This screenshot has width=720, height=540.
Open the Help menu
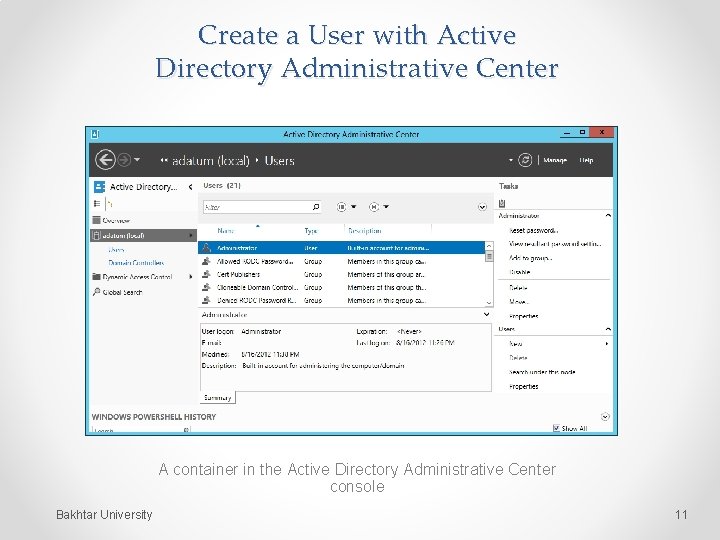tap(586, 160)
